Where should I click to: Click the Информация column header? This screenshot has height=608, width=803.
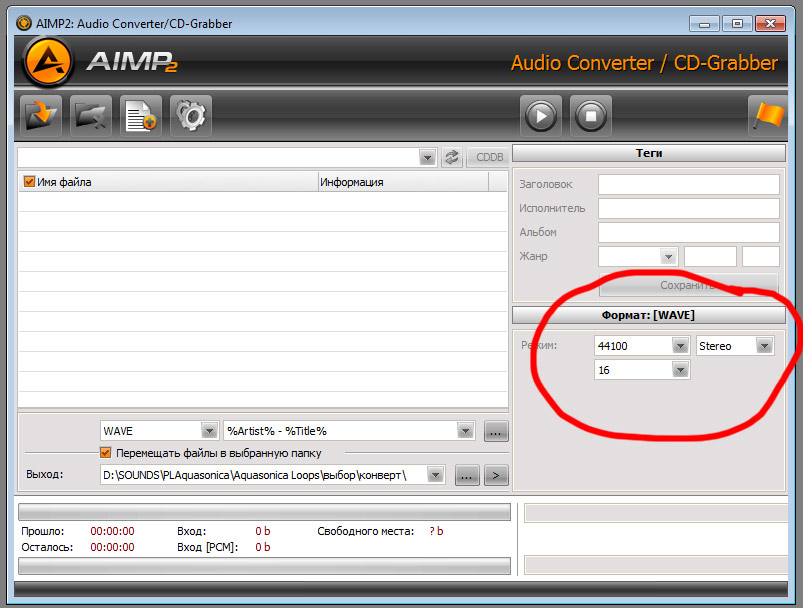pos(403,182)
